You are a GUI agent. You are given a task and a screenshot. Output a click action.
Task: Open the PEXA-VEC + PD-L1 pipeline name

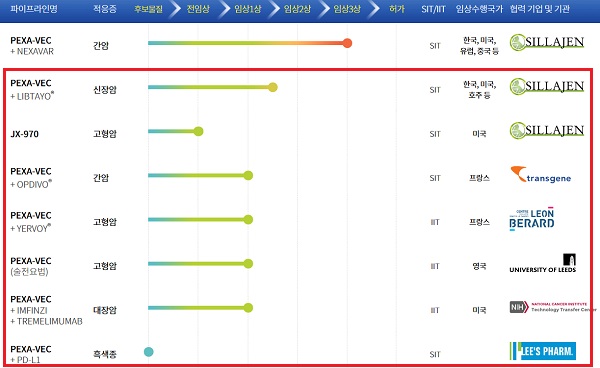(x=31, y=354)
